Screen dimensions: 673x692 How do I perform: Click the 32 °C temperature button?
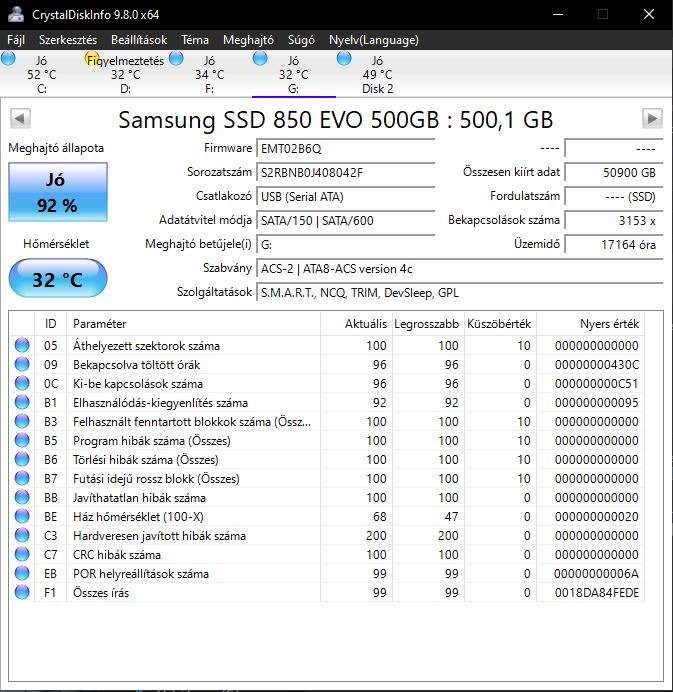click(x=57, y=278)
